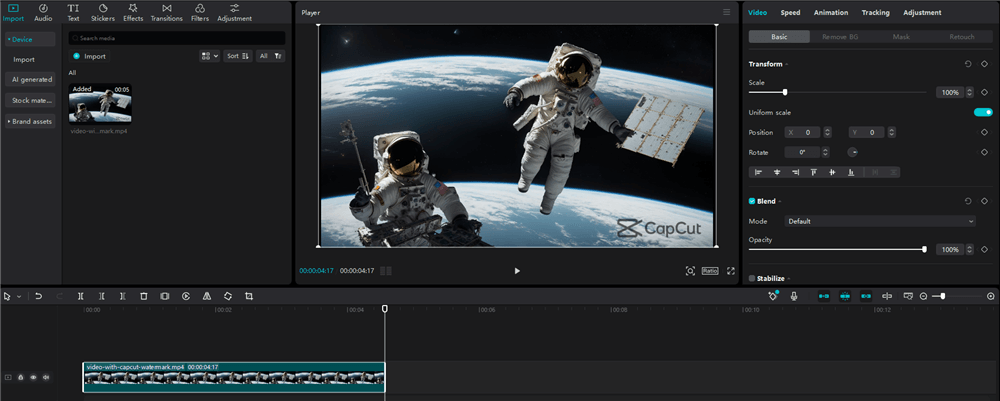This screenshot has height=401, width=1000.
Task: Collapse the Transform section
Action: [786, 64]
